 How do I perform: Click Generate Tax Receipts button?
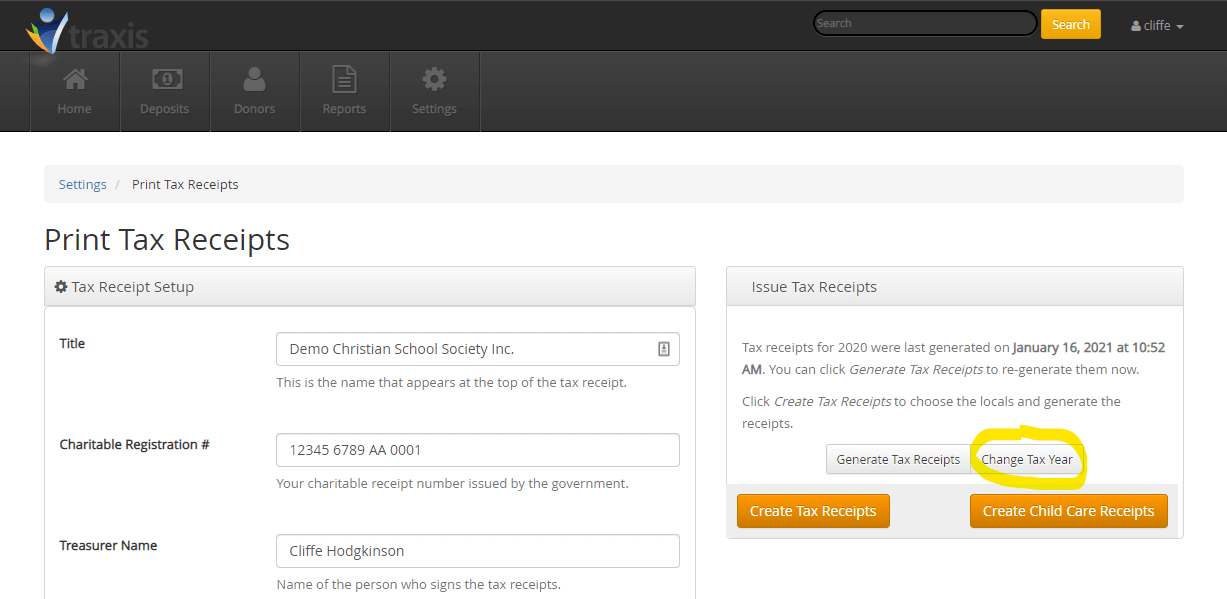[898, 459]
